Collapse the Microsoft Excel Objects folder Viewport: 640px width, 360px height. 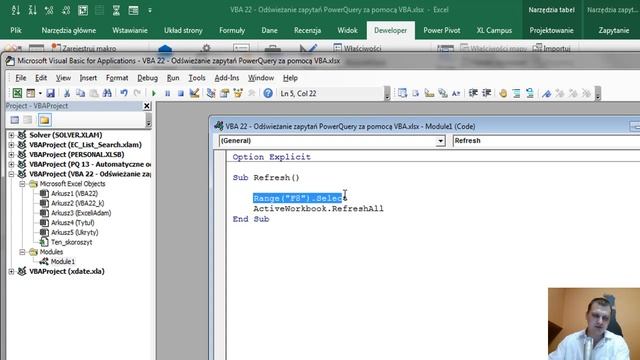[x=22, y=184]
